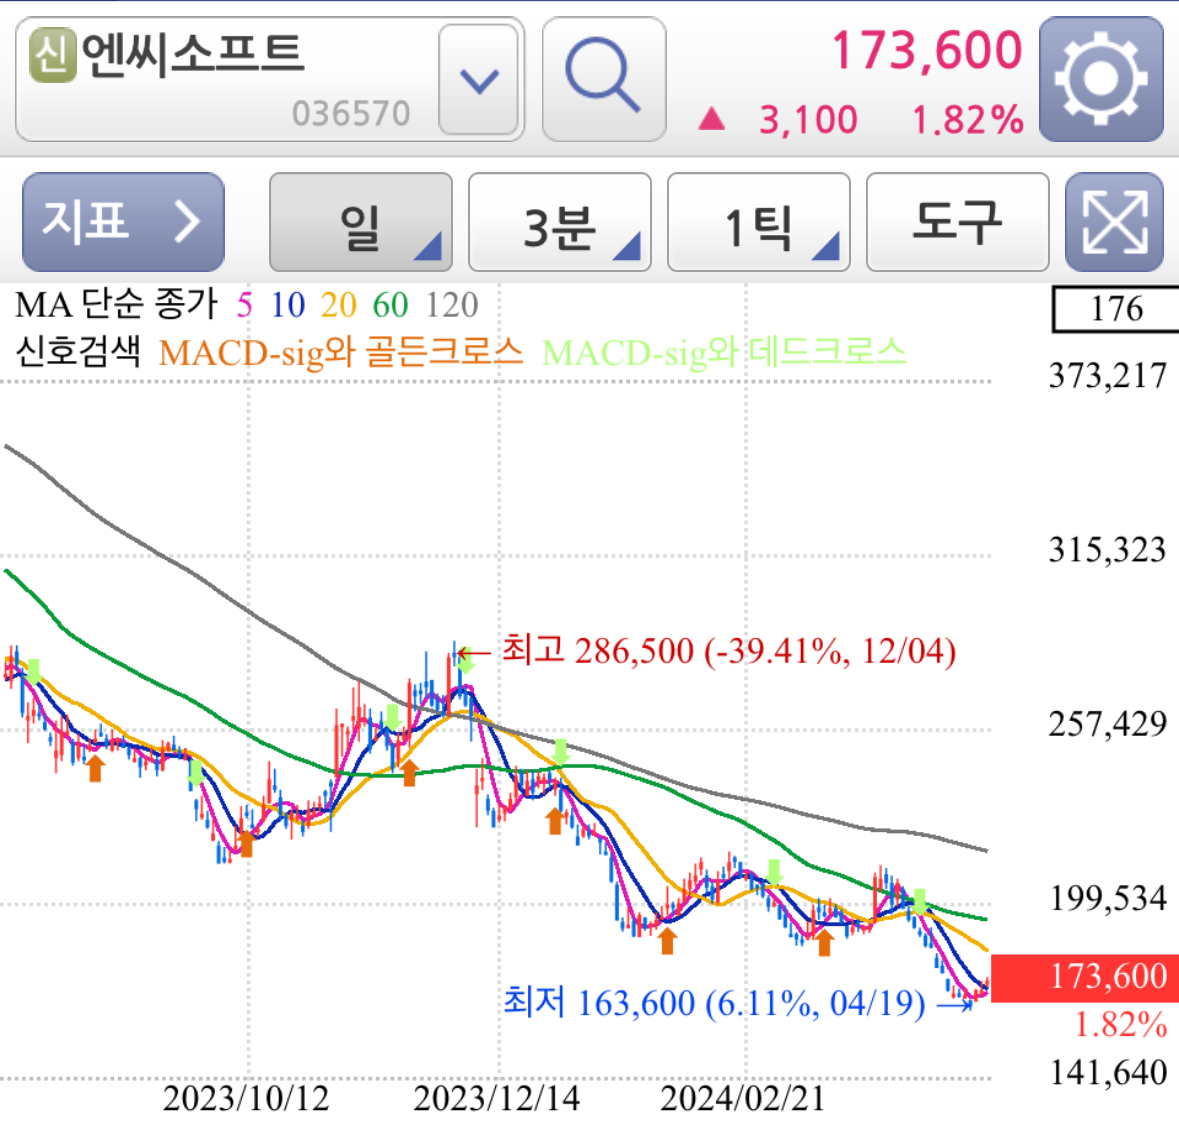Select MA 60 color label

[x=390, y=305]
